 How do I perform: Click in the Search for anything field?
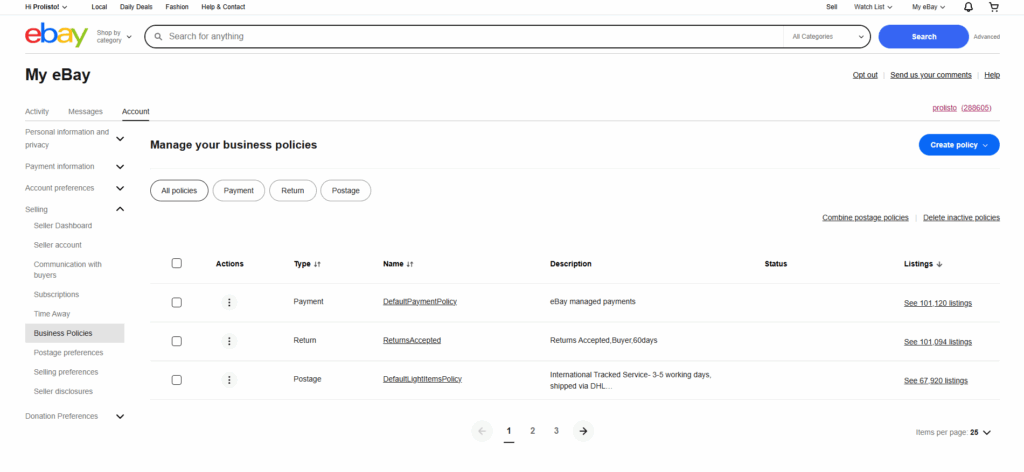pyautogui.click(x=464, y=37)
